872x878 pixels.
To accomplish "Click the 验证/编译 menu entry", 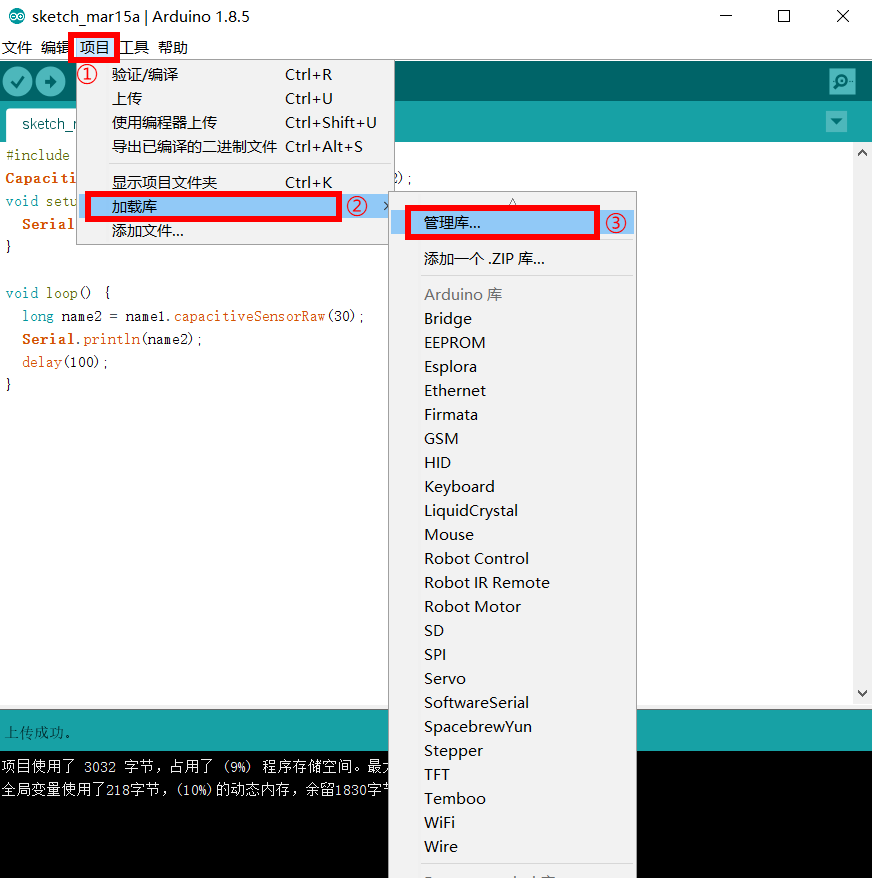I will (x=144, y=74).
